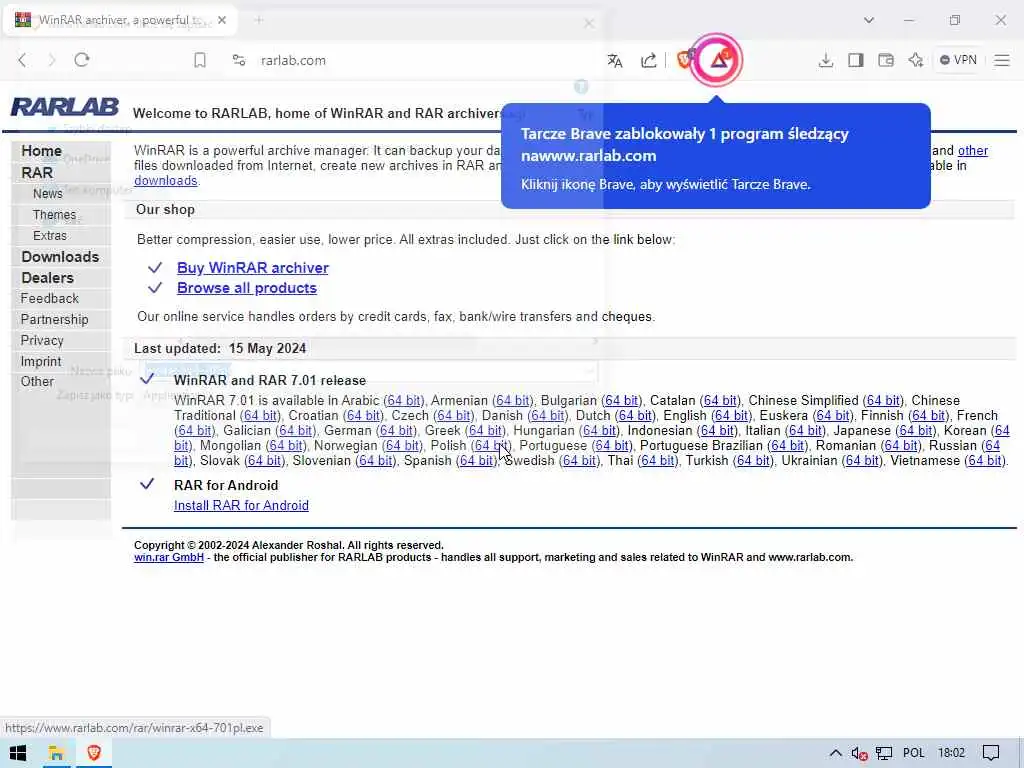Click Install RAR for Android link
The height and width of the screenshot is (768, 1024).
[x=241, y=505]
